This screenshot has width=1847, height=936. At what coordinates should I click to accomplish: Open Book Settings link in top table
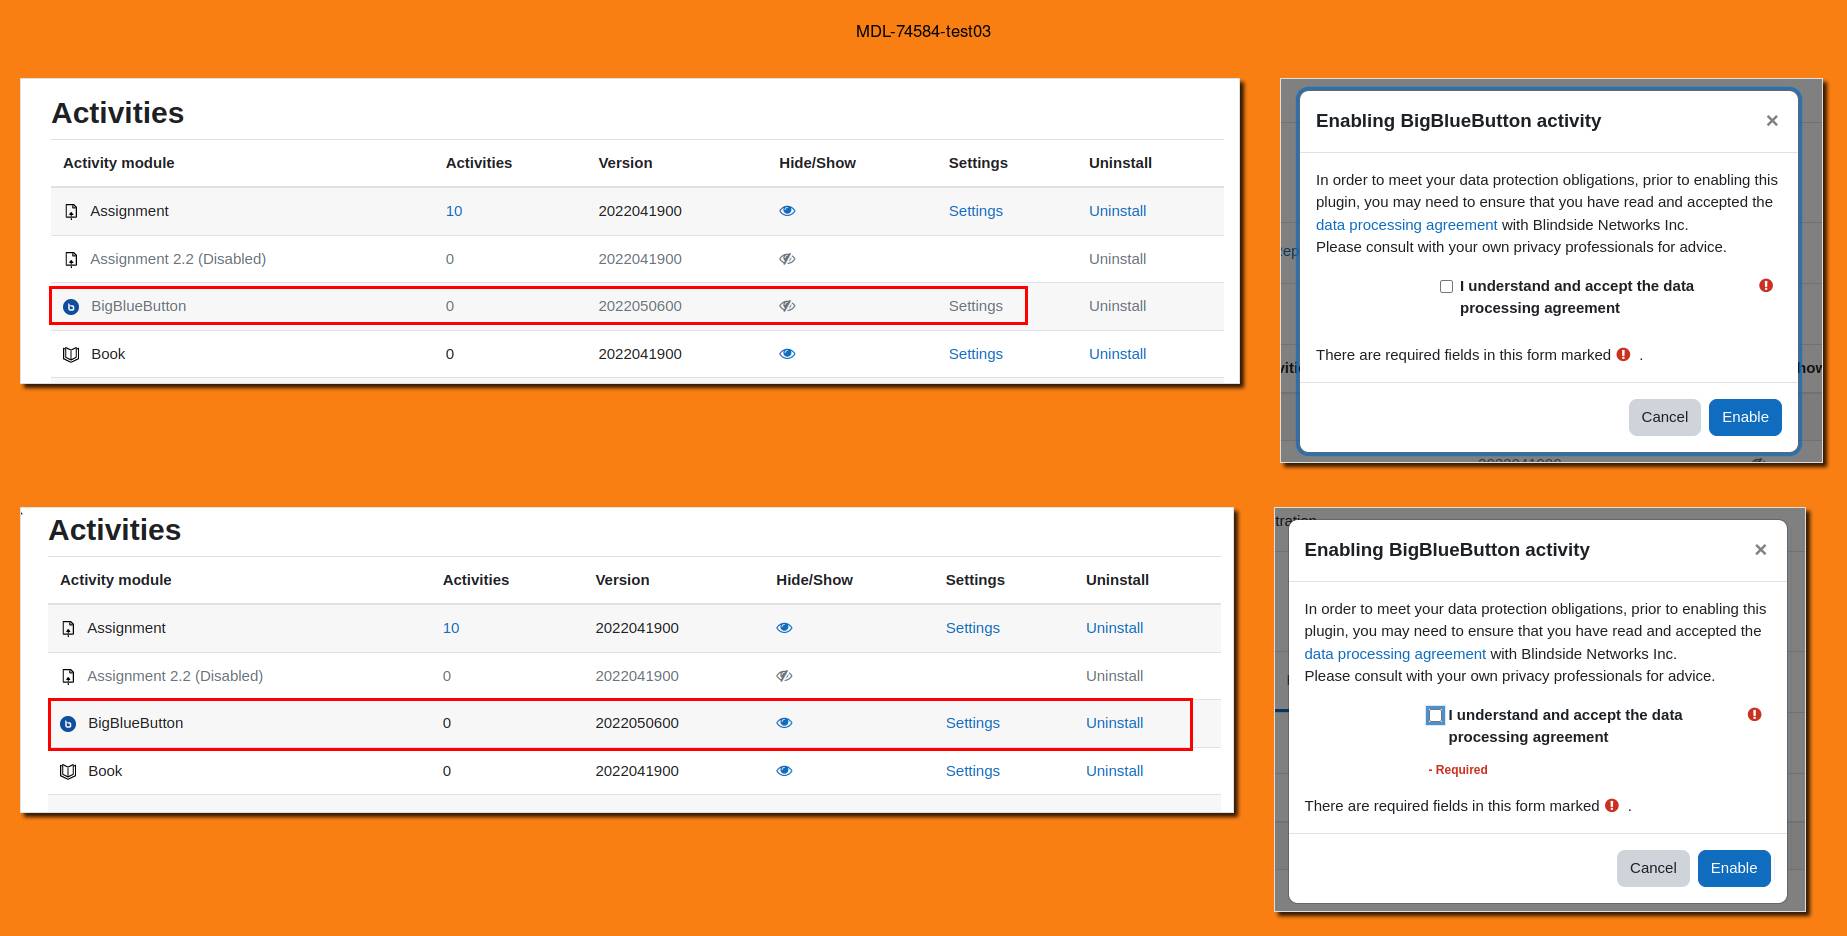(975, 354)
